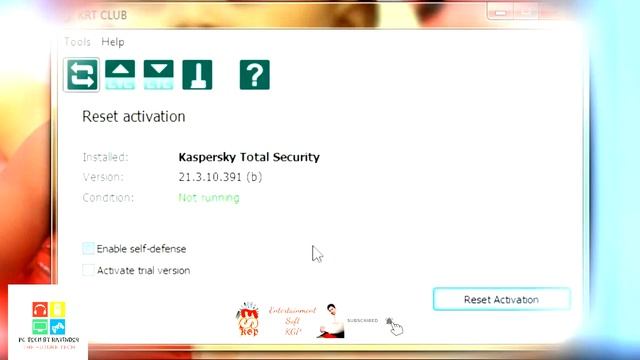
Task: Click the Version: label
Action: click(103, 177)
